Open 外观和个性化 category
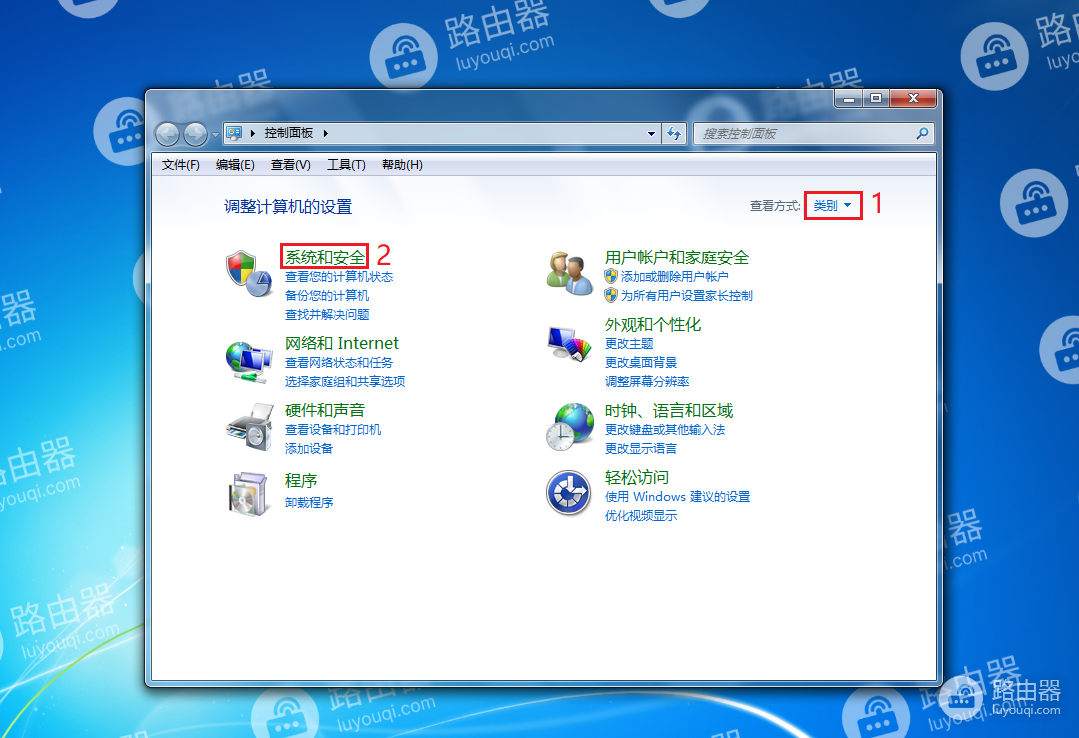The width and height of the screenshot is (1079, 738). click(652, 324)
